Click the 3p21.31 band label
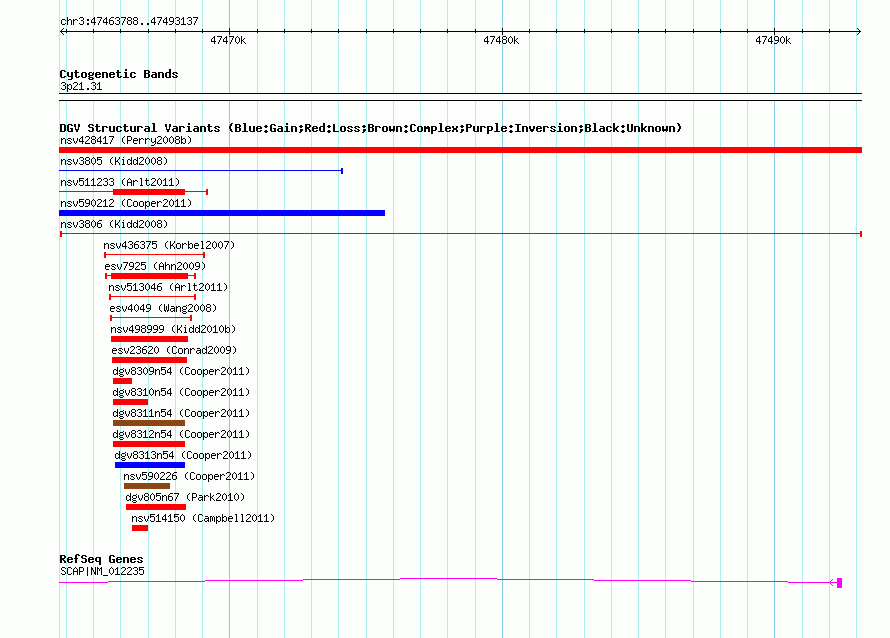The width and height of the screenshot is (890, 638). 81,86
